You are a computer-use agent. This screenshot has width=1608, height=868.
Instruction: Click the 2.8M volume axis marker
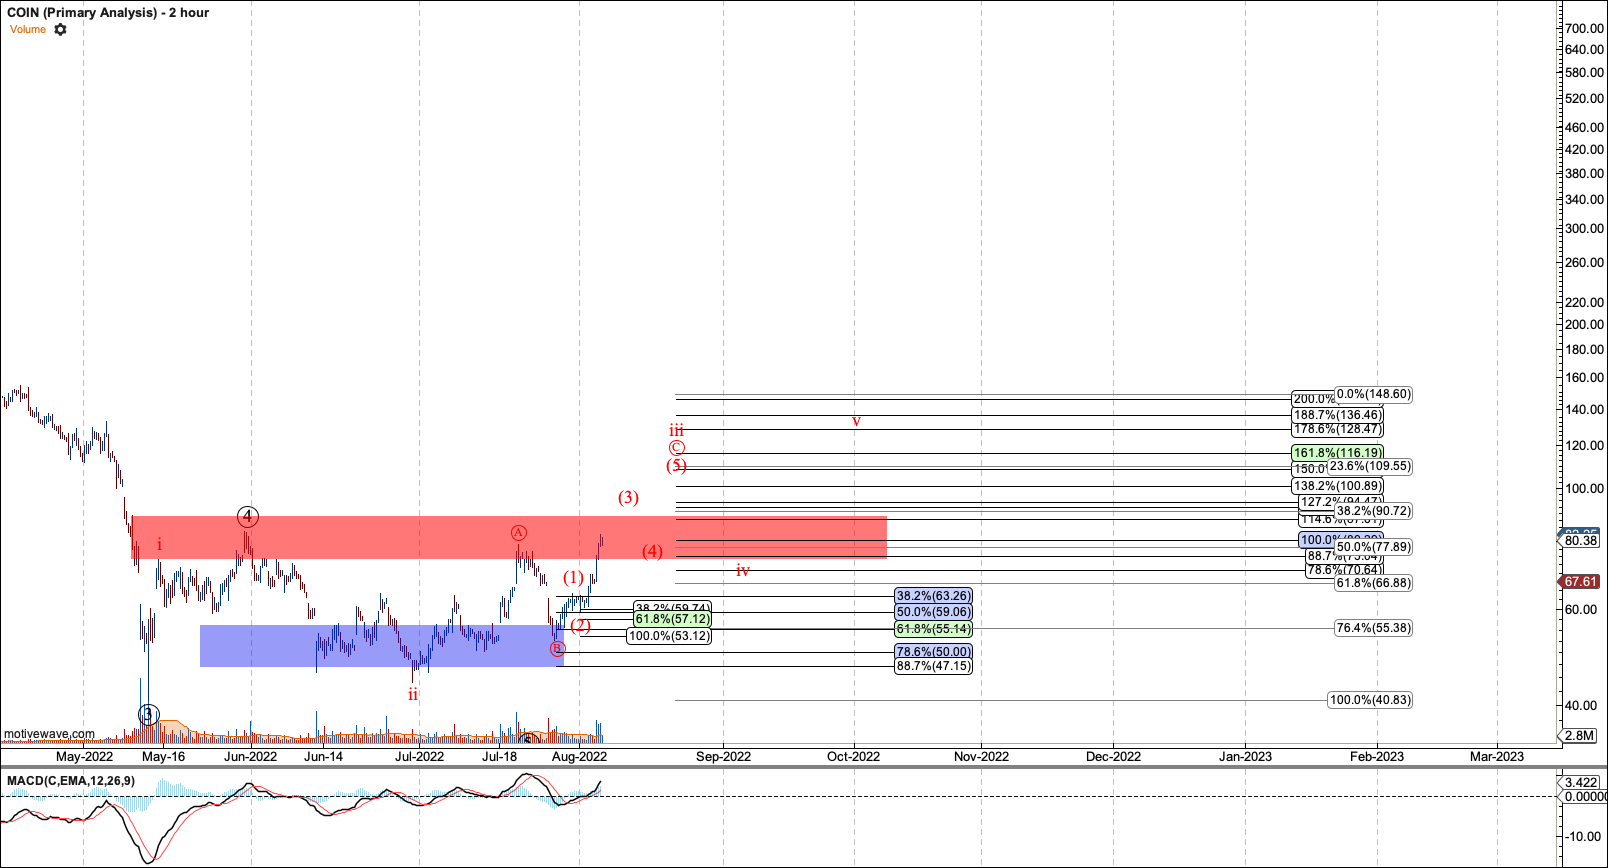click(x=1579, y=736)
